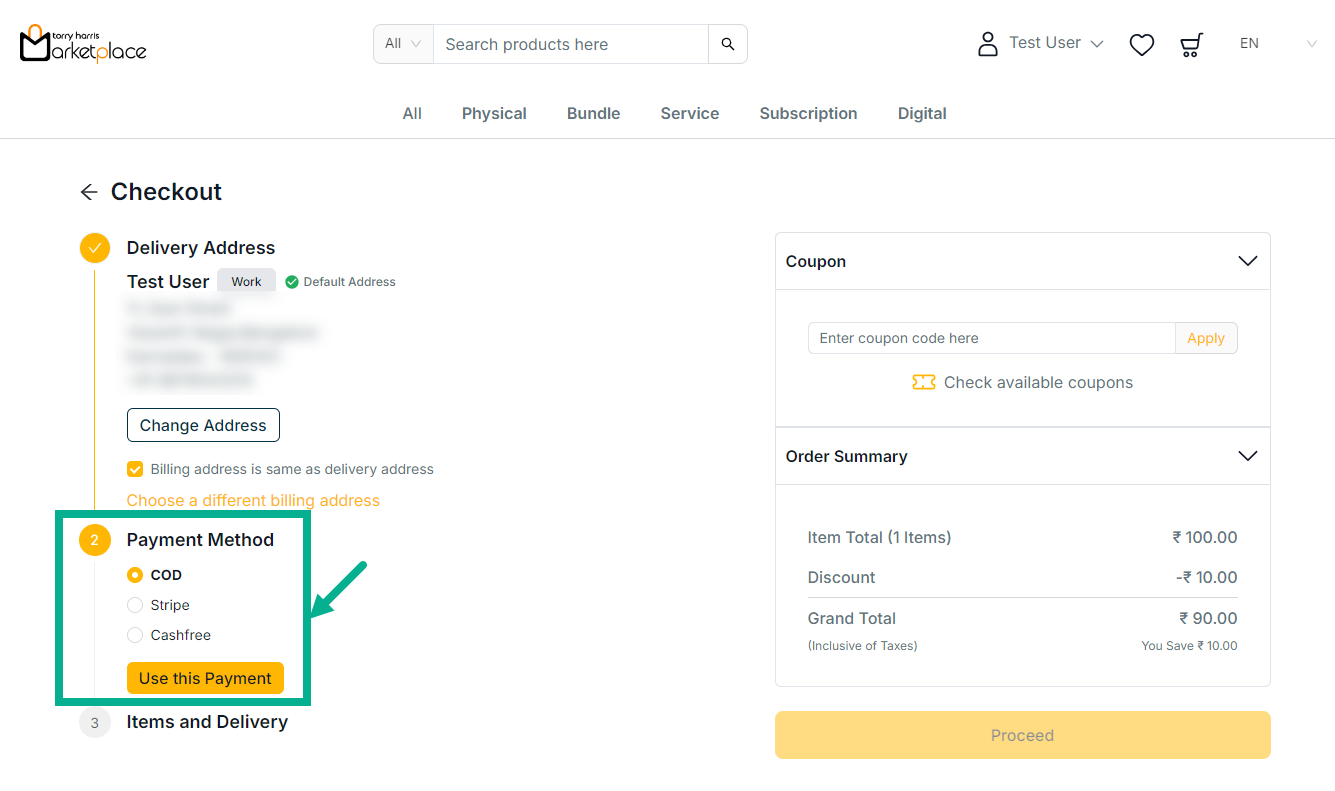
Task: Click the Marketplace logo
Action: [83, 43]
